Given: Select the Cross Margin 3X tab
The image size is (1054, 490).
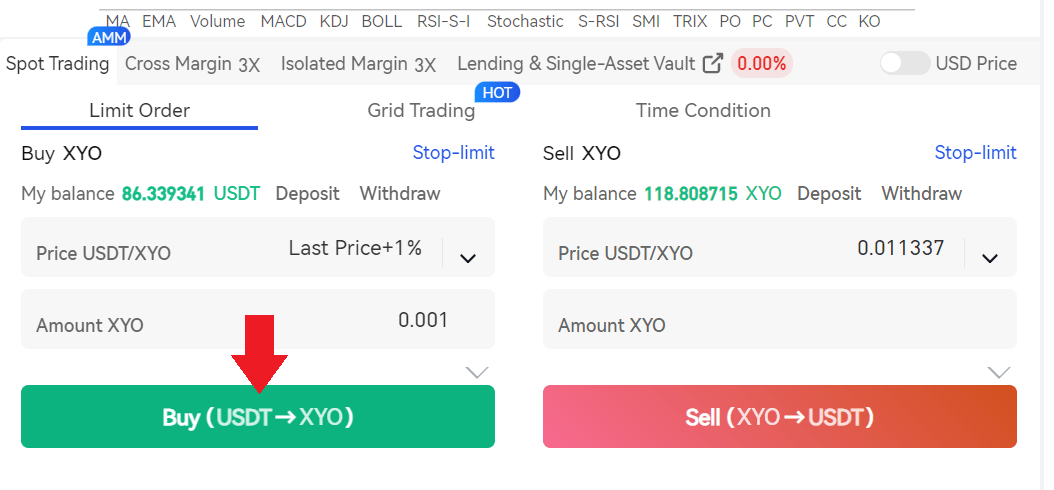Looking at the screenshot, I should 192,64.
